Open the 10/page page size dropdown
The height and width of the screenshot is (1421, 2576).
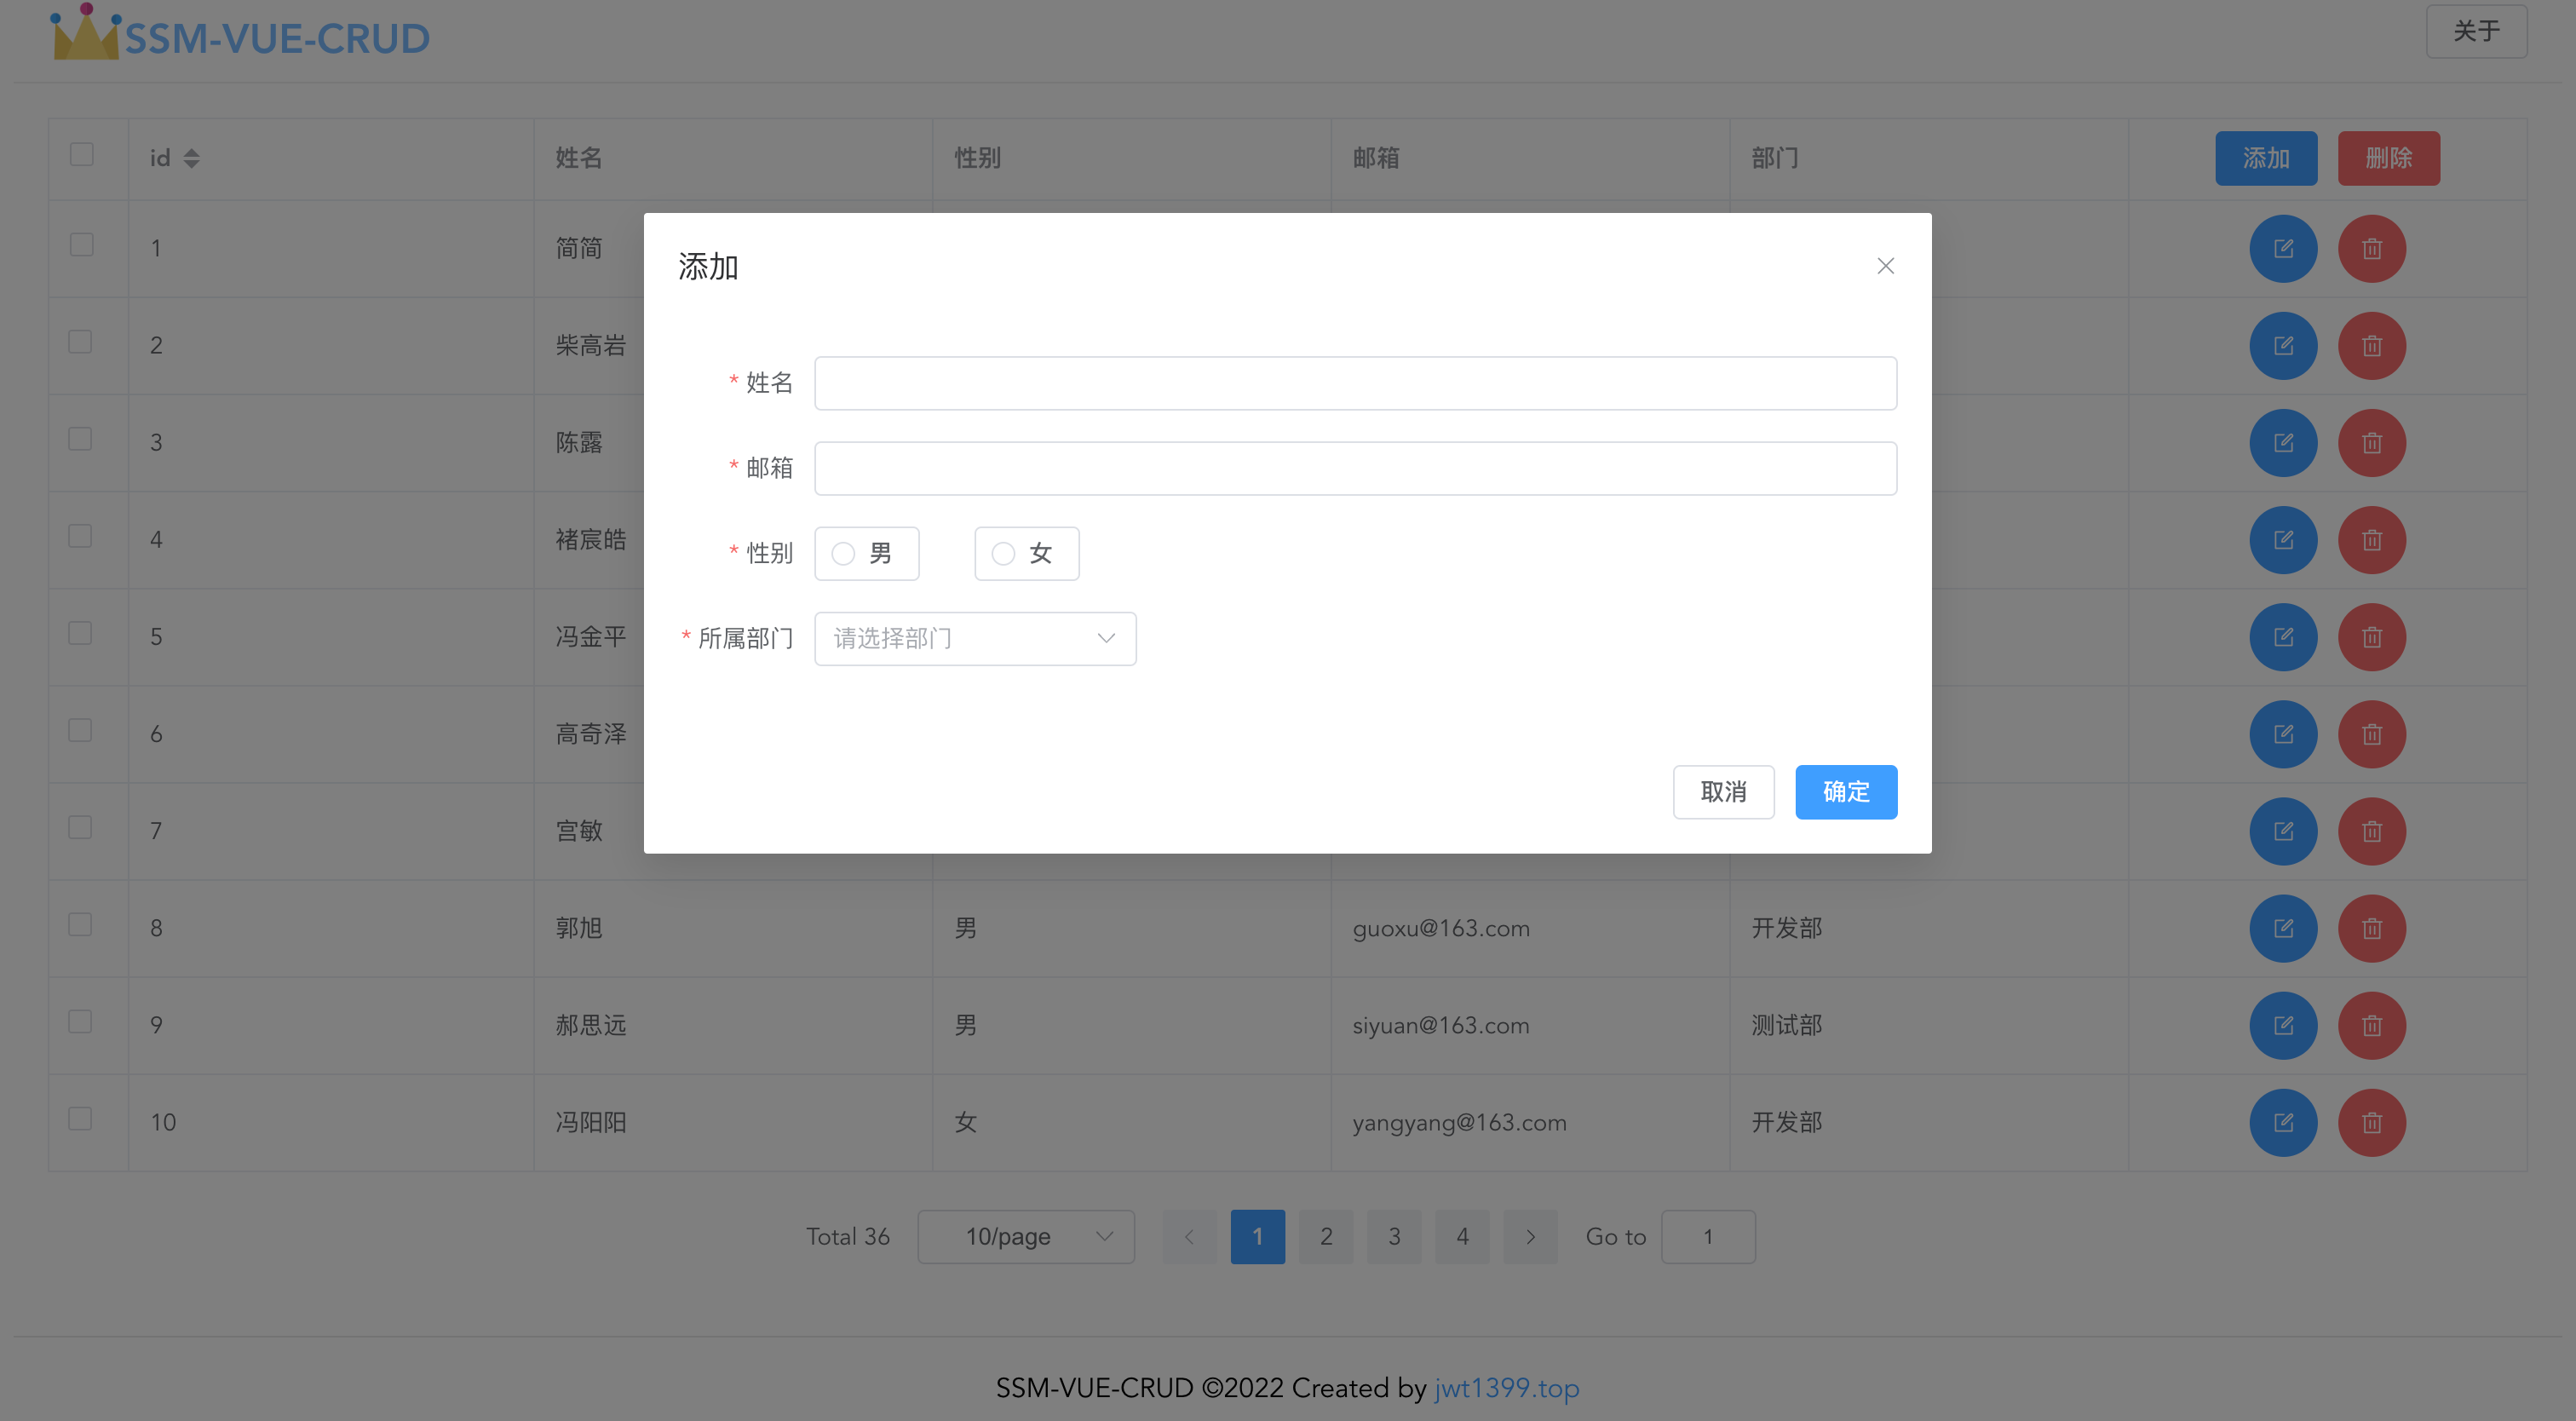tap(1025, 1237)
